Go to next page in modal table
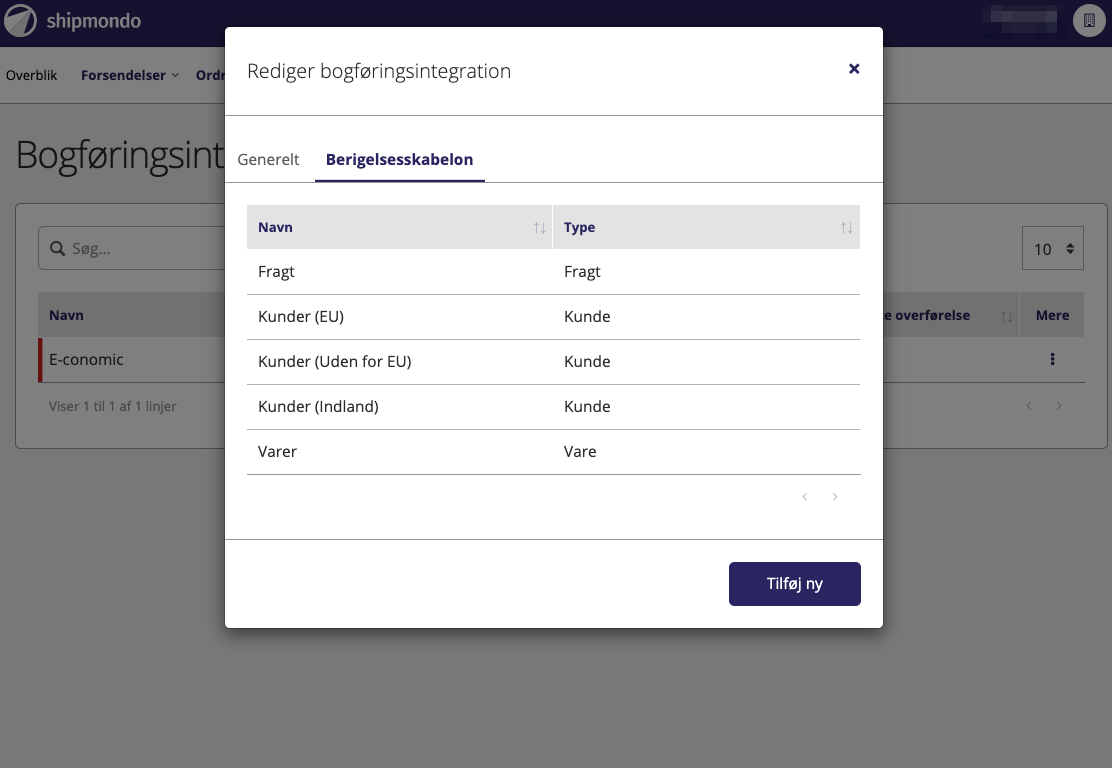1112x768 pixels. [835, 497]
